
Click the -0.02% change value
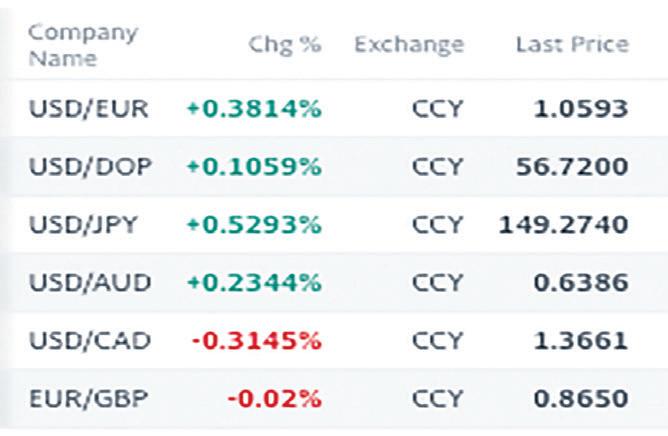(x=275, y=399)
